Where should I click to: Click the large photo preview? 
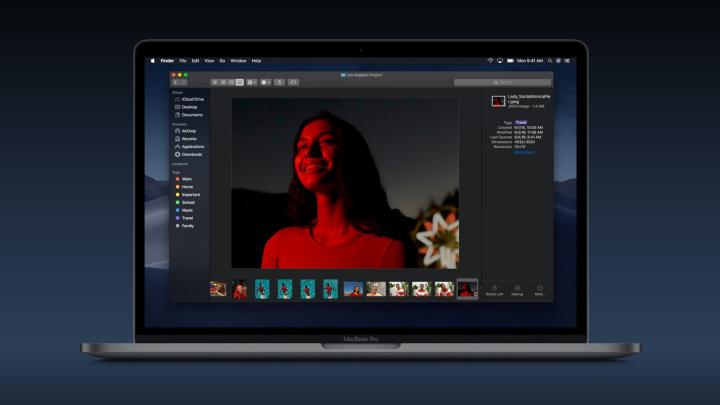pyautogui.click(x=345, y=183)
